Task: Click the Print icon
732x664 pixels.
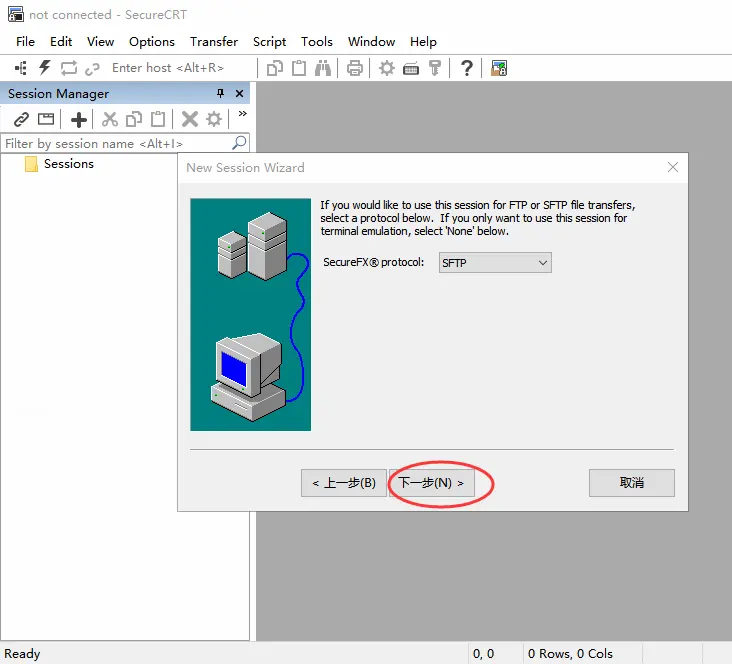Action: click(x=355, y=68)
